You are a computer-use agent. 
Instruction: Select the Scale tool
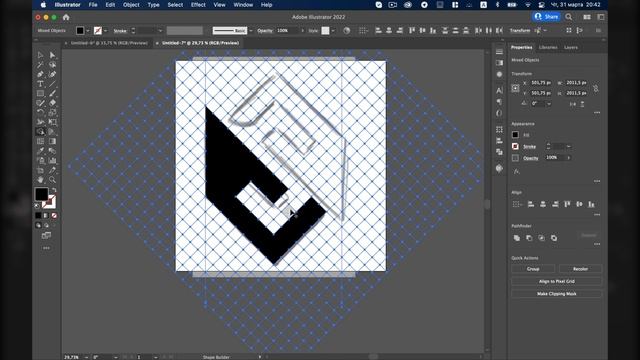[x=52, y=112]
